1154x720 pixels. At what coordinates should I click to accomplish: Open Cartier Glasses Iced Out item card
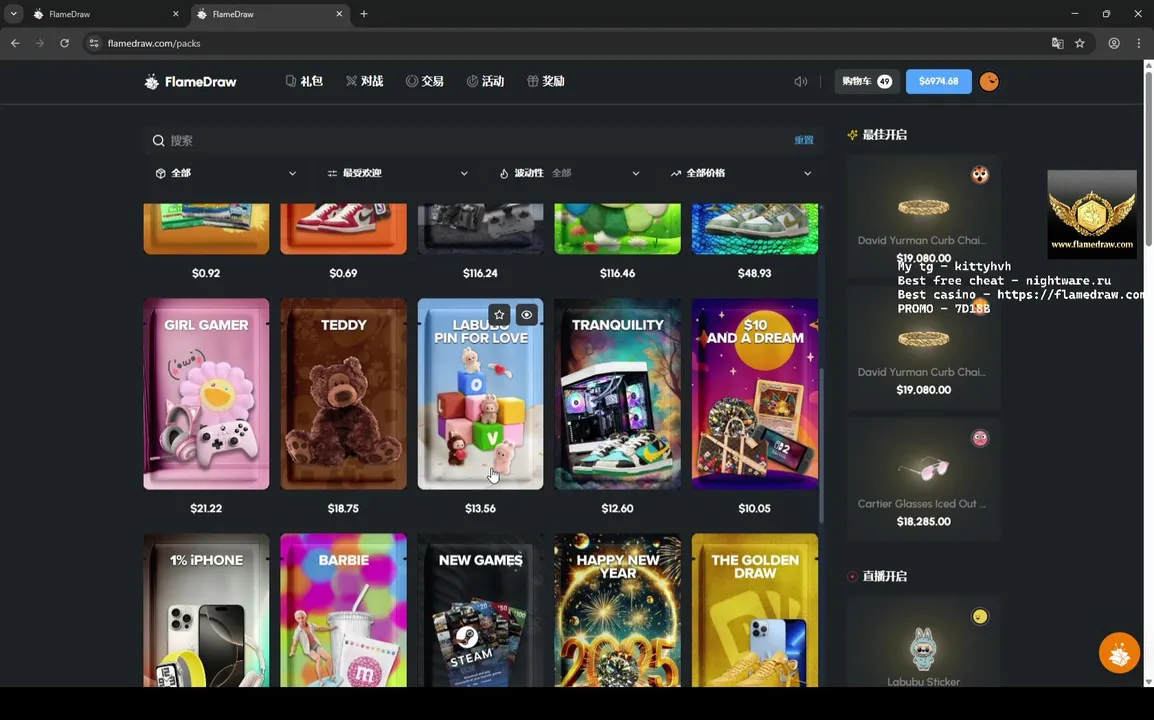tap(923, 480)
